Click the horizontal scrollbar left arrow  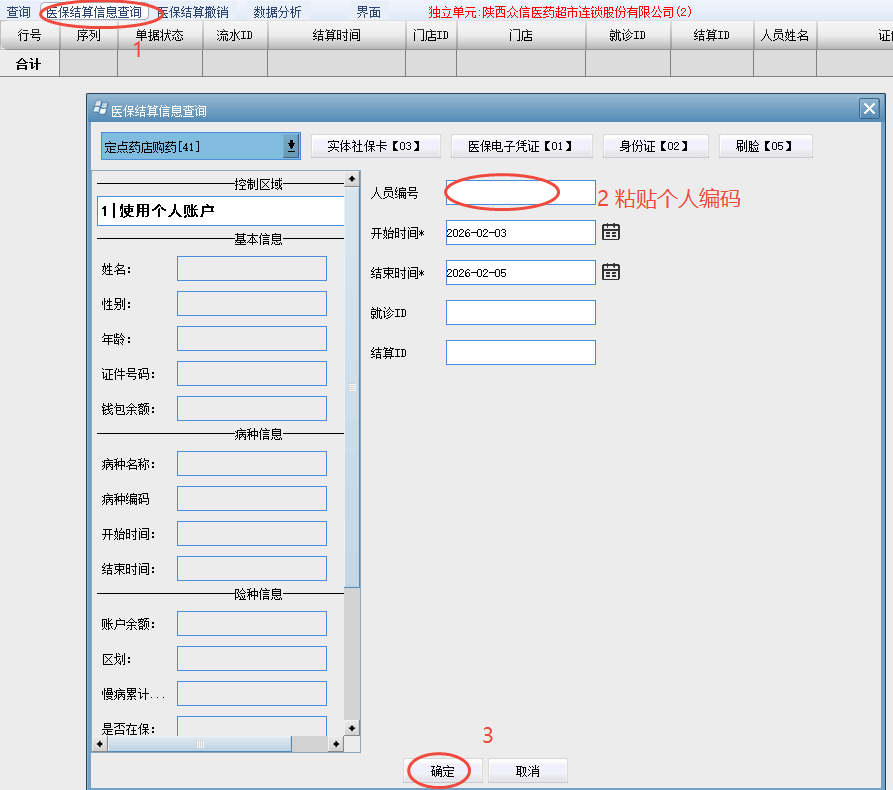99,744
